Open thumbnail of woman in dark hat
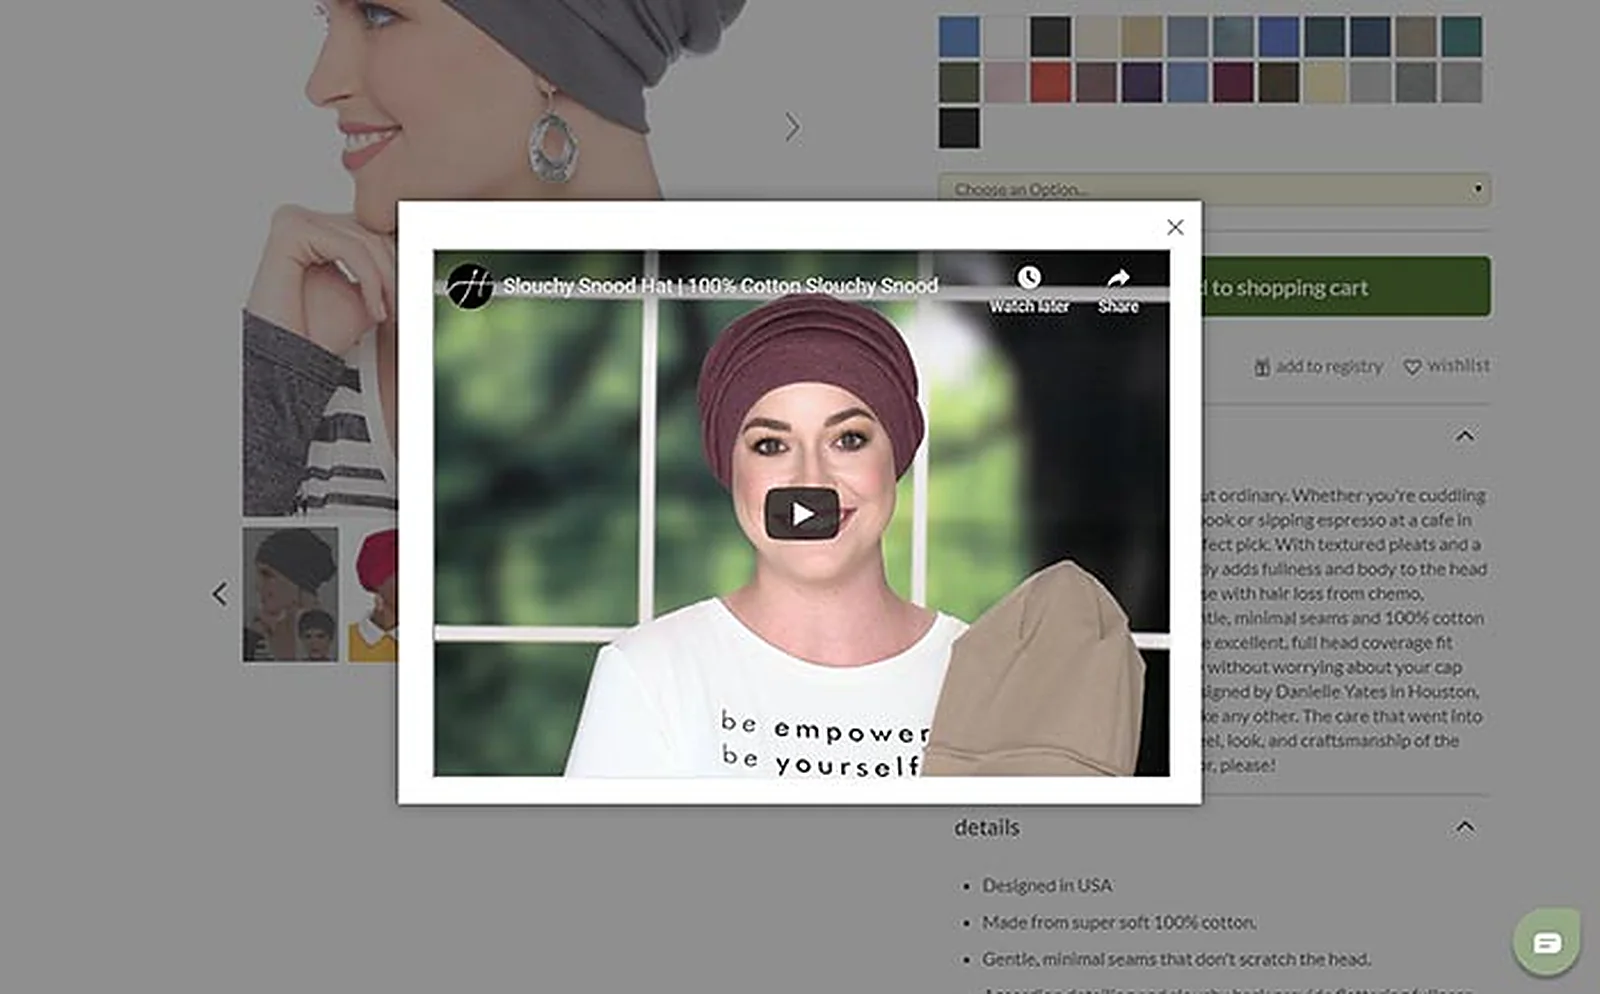 (290, 595)
